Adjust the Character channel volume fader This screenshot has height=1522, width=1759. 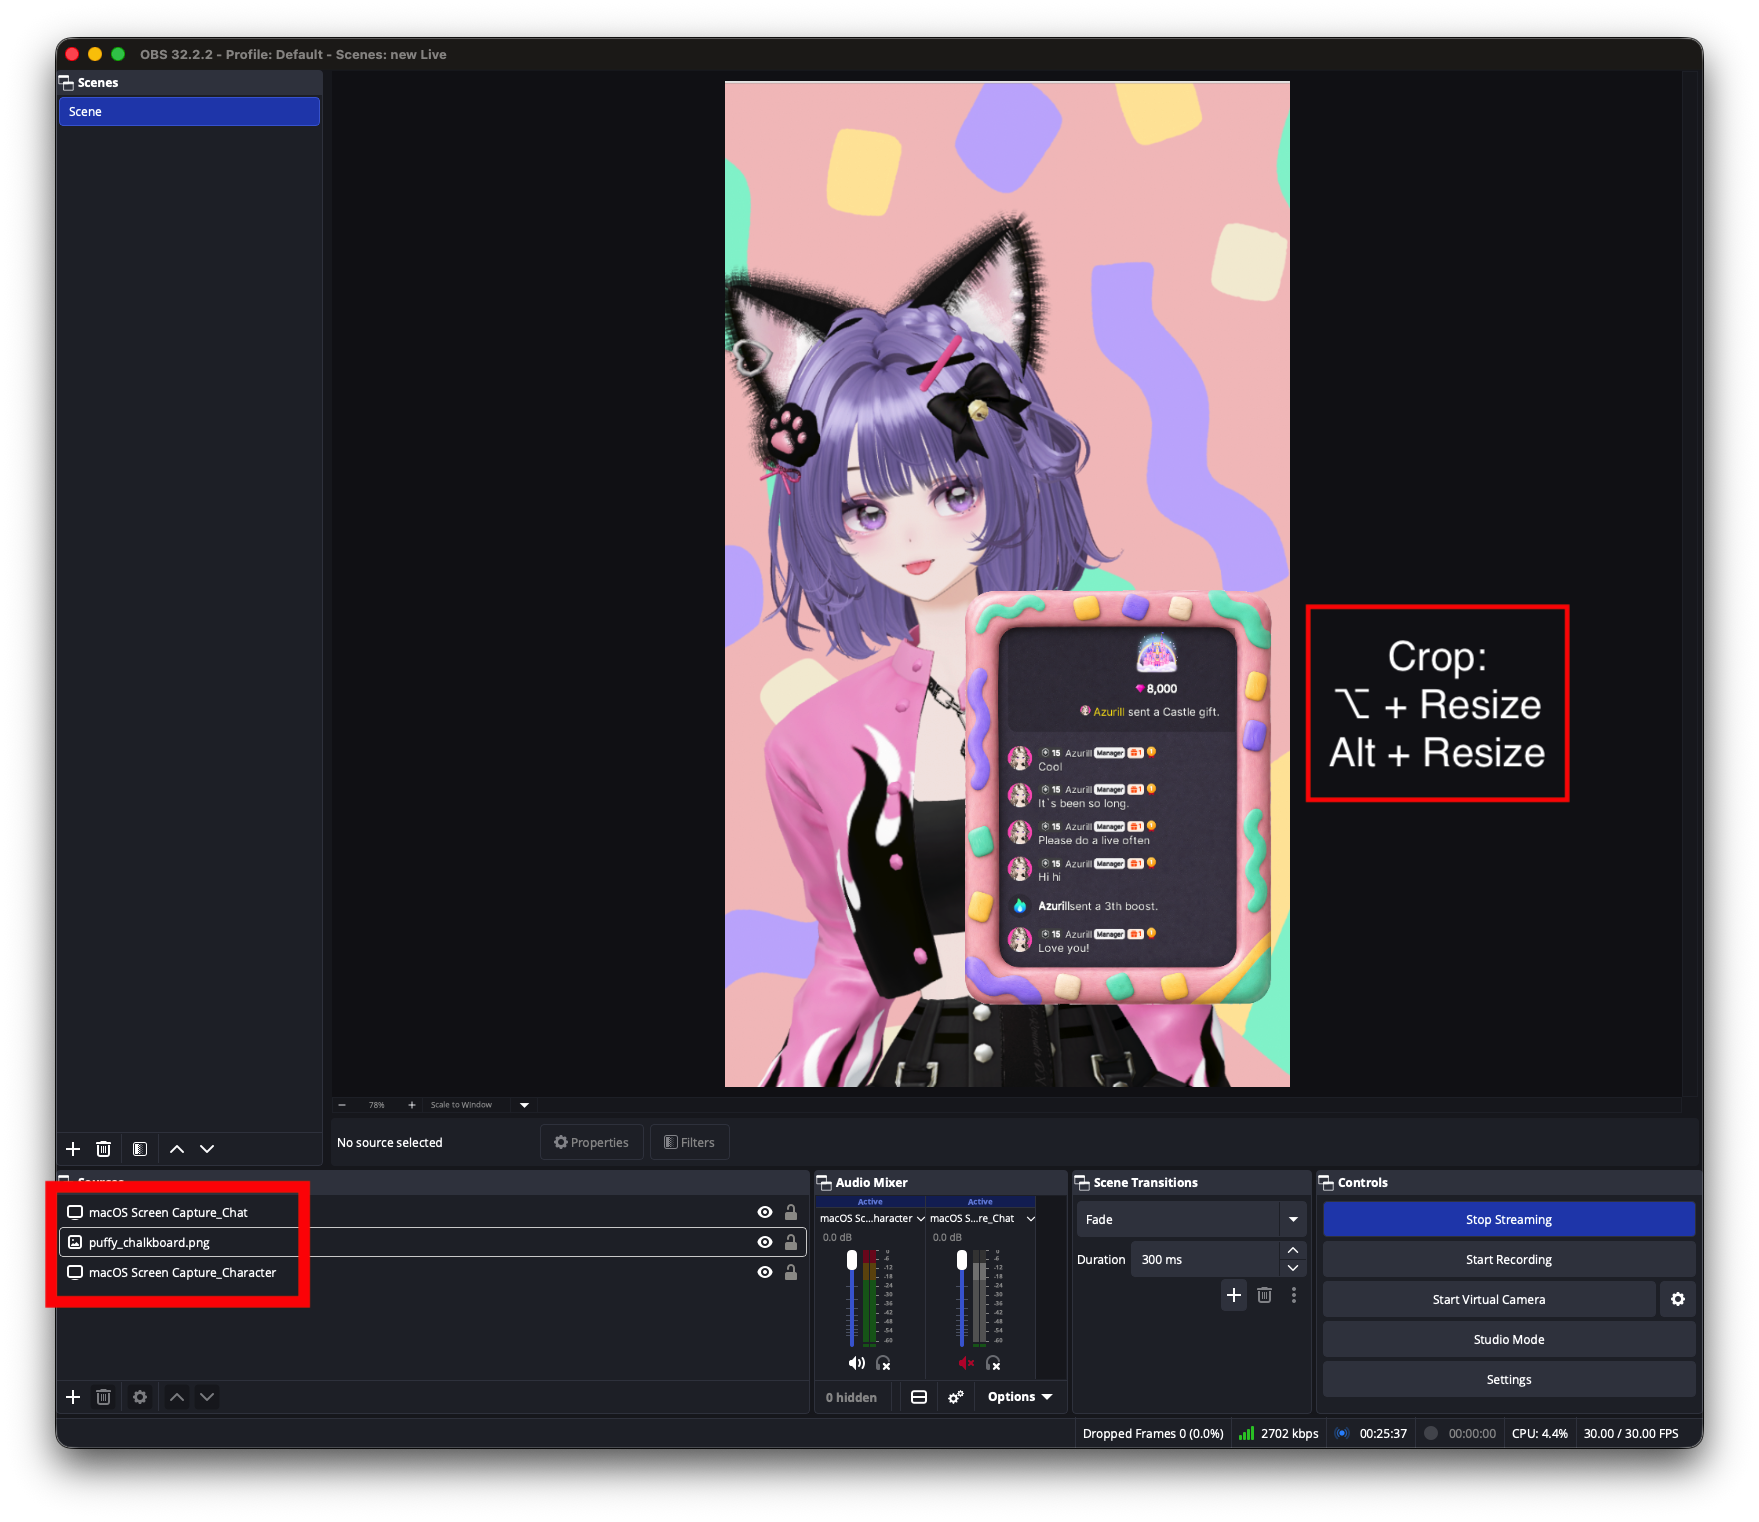tap(852, 1260)
